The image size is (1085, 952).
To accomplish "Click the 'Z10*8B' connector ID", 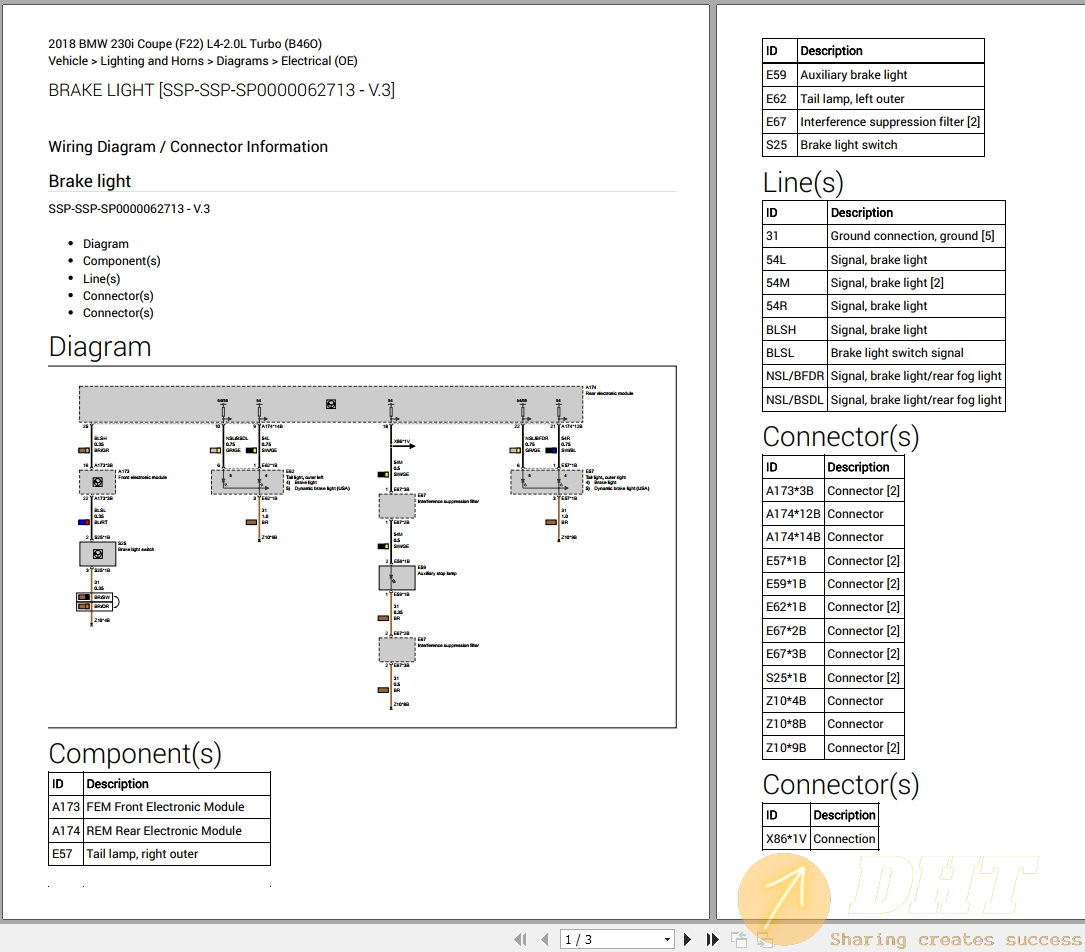I will pyautogui.click(x=793, y=724).
